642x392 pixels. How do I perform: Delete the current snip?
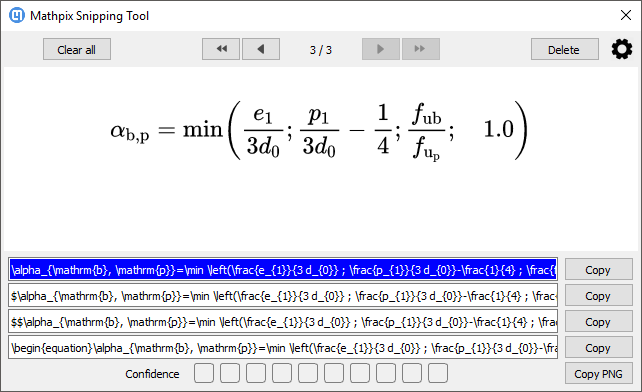click(565, 49)
